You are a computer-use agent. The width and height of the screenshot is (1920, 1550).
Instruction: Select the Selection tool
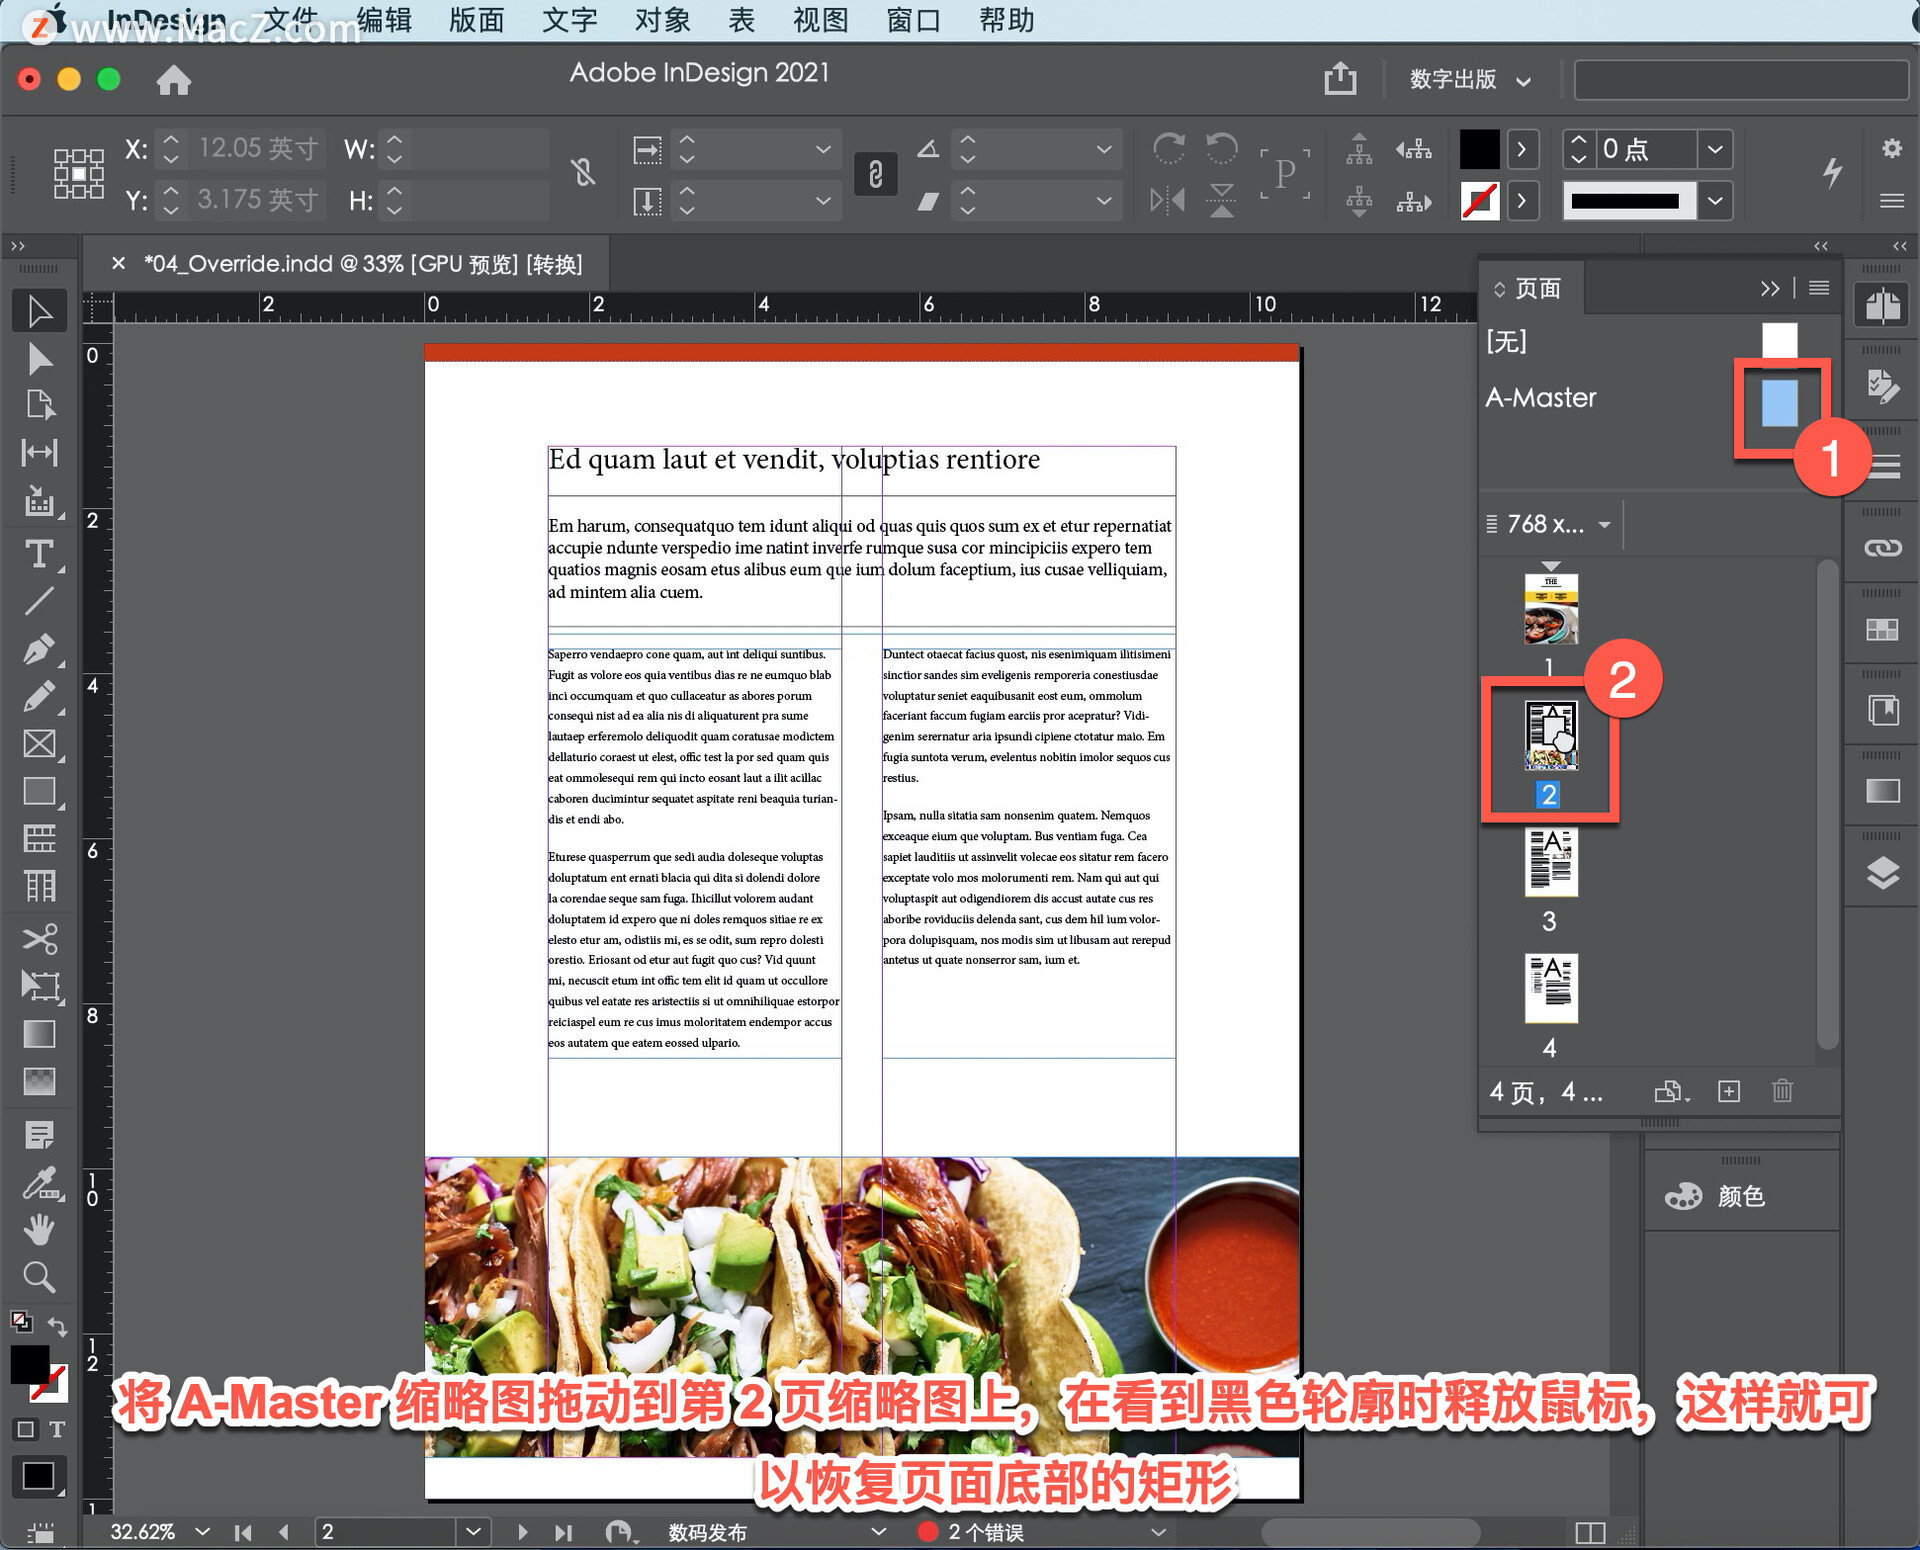click(x=39, y=311)
